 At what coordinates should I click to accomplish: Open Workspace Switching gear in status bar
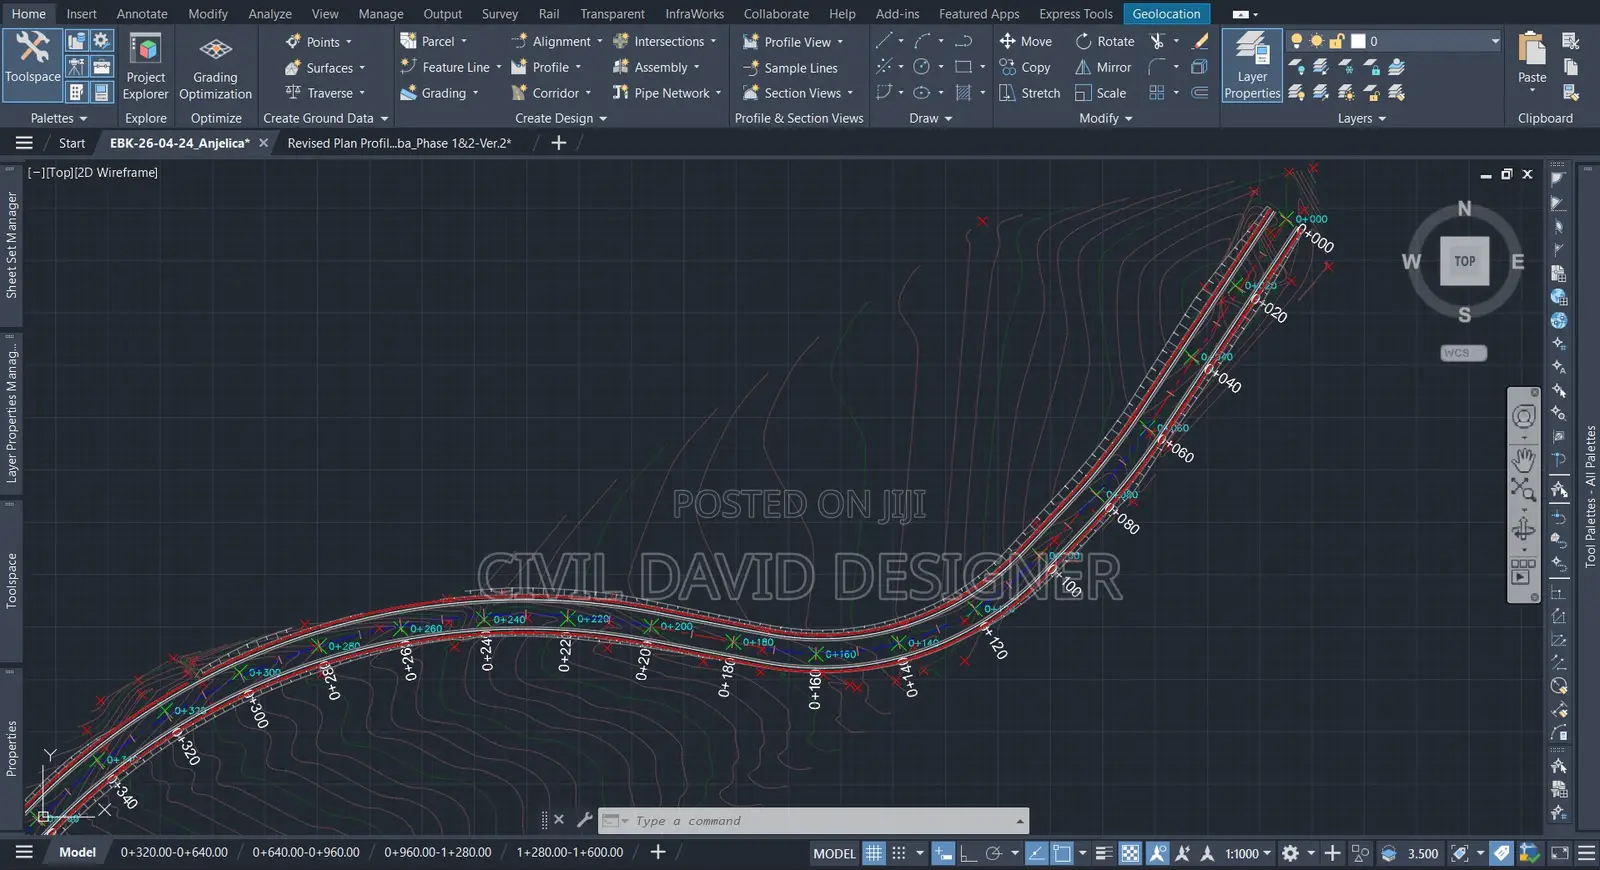click(x=1291, y=853)
